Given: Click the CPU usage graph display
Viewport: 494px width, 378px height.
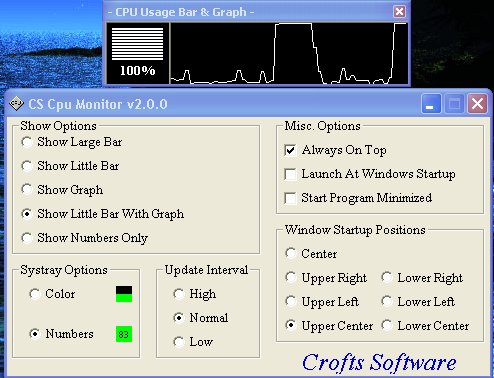Looking at the screenshot, I should (x=289, y=53).
